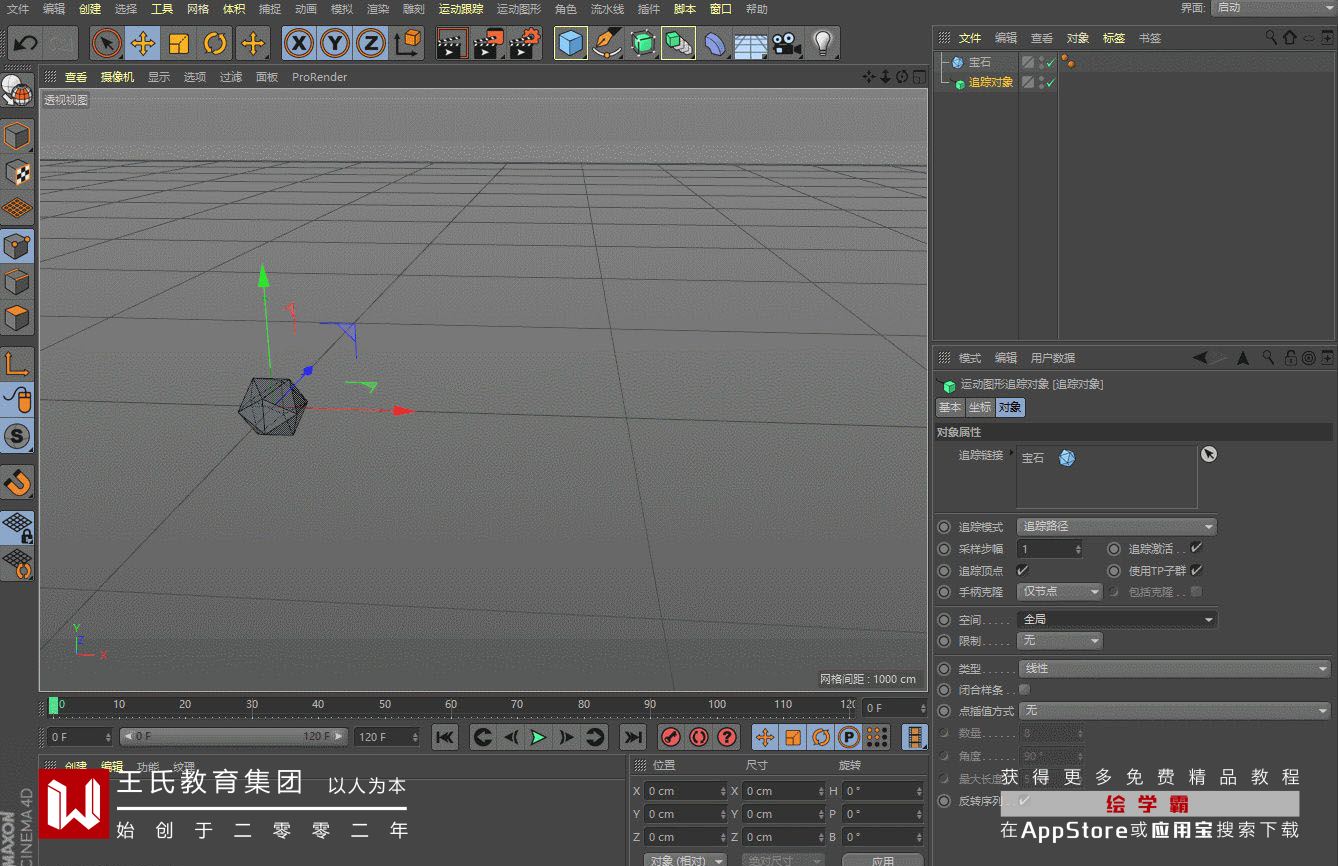Screen dimensions: 1338x866
Task: Open the 空间 dropdown set to 全局
Action: (x=1117, y=620)
